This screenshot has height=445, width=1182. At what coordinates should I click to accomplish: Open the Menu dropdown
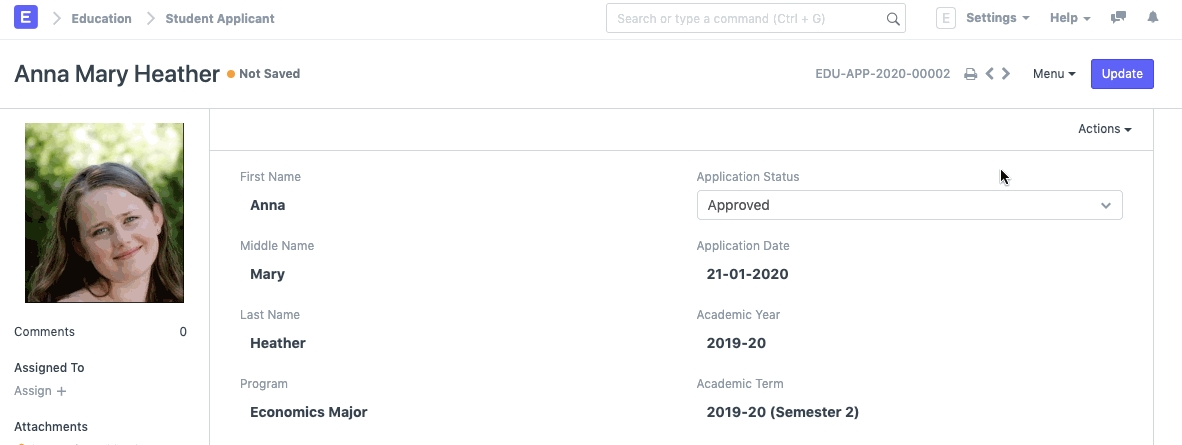[x=1053, y=74]
